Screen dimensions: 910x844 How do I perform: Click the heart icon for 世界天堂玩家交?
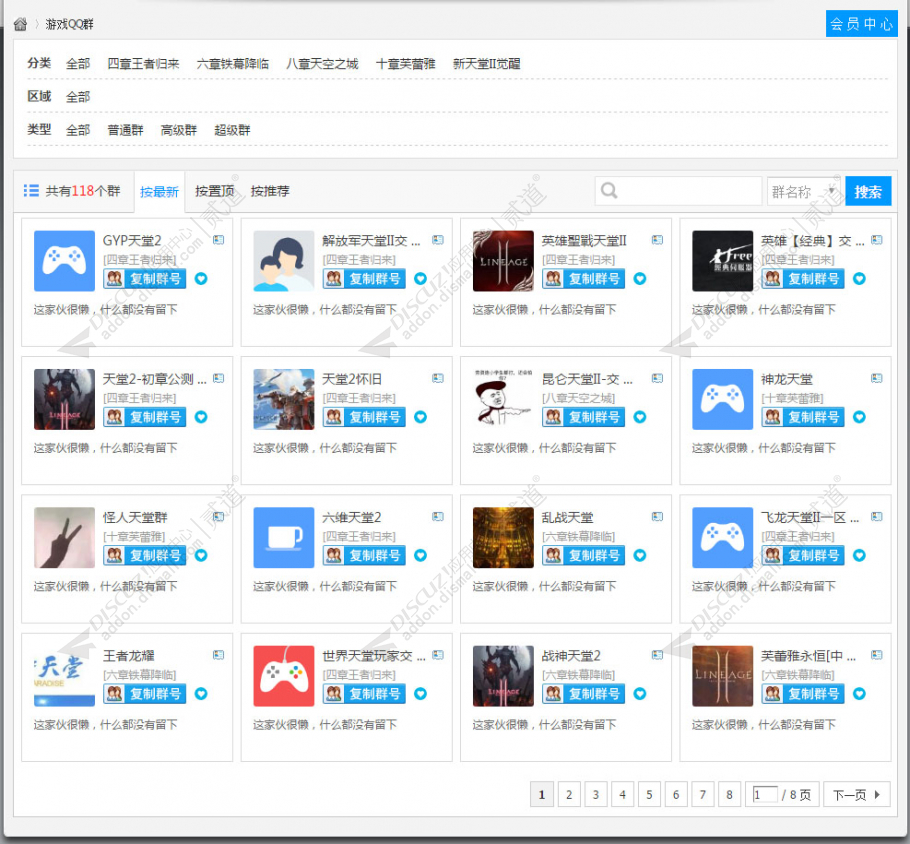[x=421, y=694]
